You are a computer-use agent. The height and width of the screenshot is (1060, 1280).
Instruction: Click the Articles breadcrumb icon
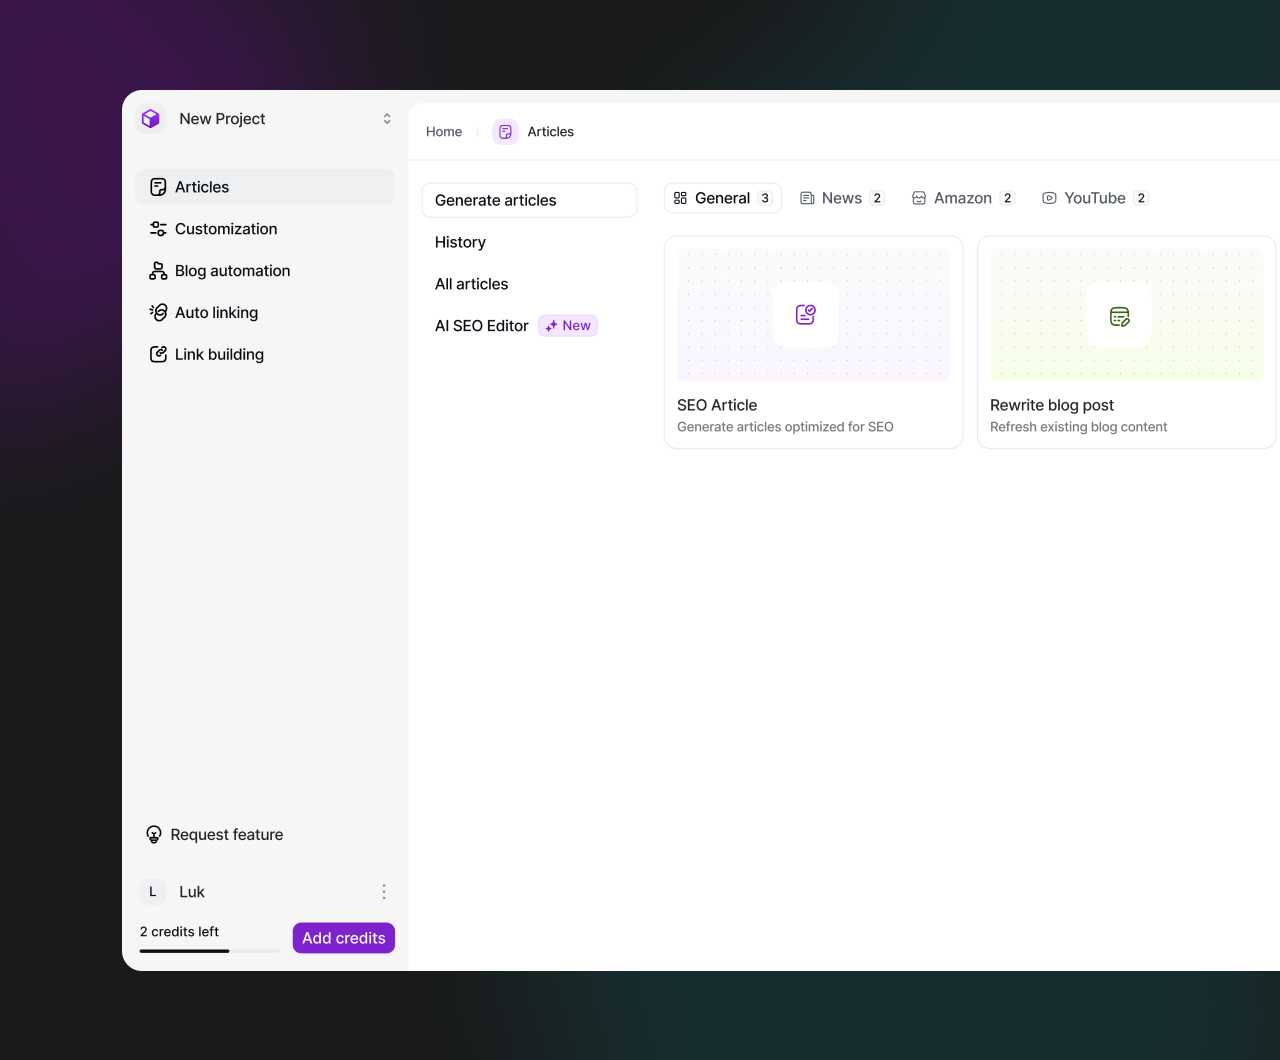[505, 132]
